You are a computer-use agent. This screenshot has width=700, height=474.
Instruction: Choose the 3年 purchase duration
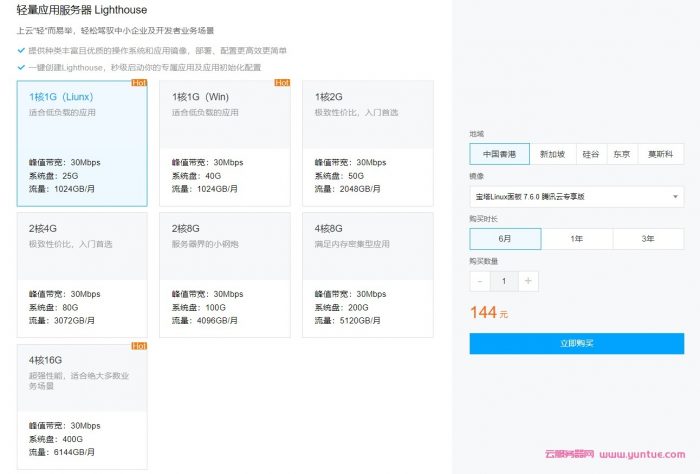pos(648,239)
